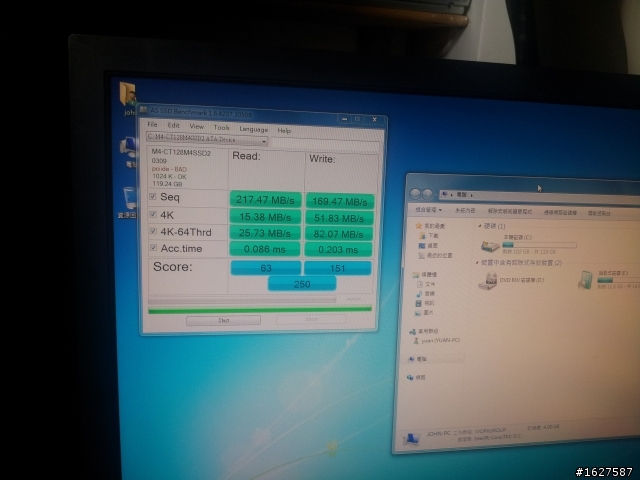This screenshot has width=640, height=480.
Task: Select Homegroup in Explorer sidebar
Action: tap(424, 331)
